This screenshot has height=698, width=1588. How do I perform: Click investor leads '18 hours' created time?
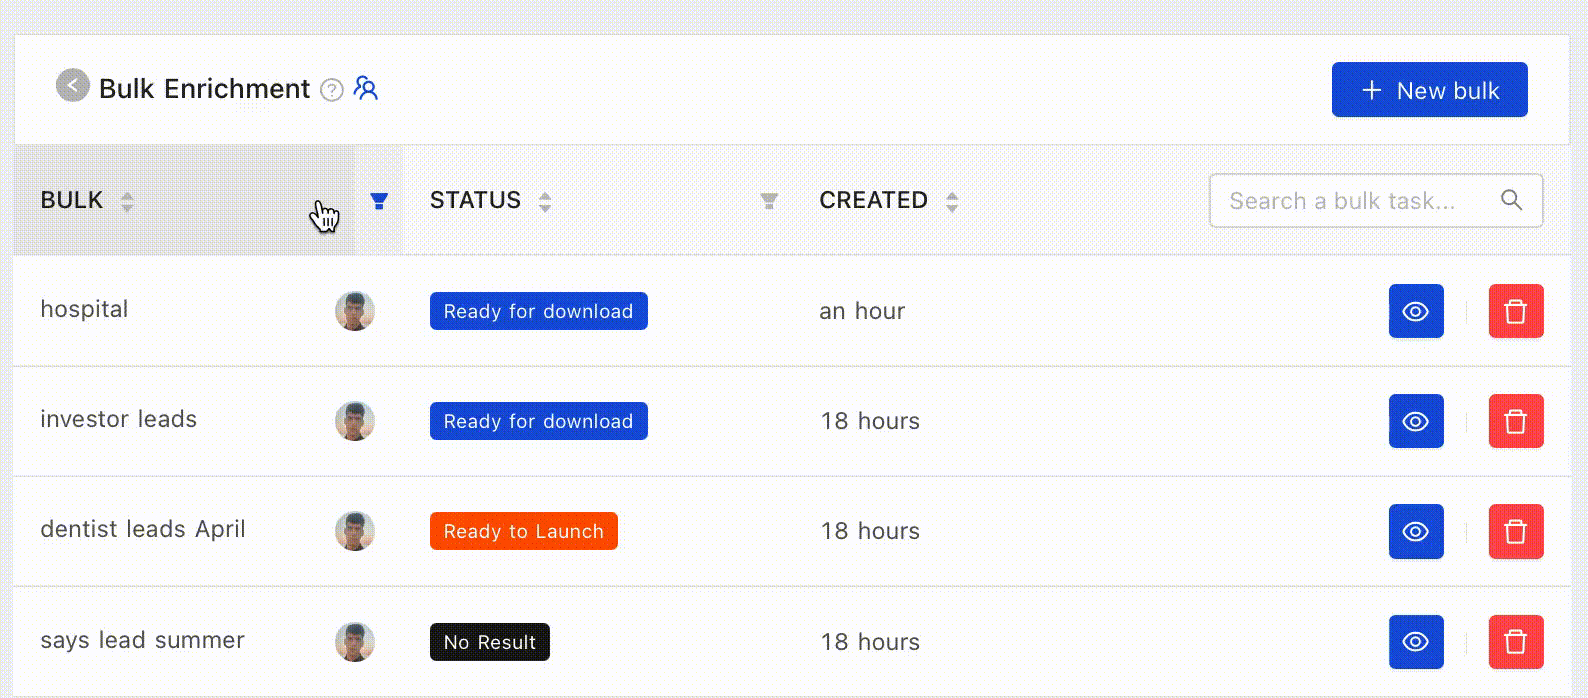[870, 421]
